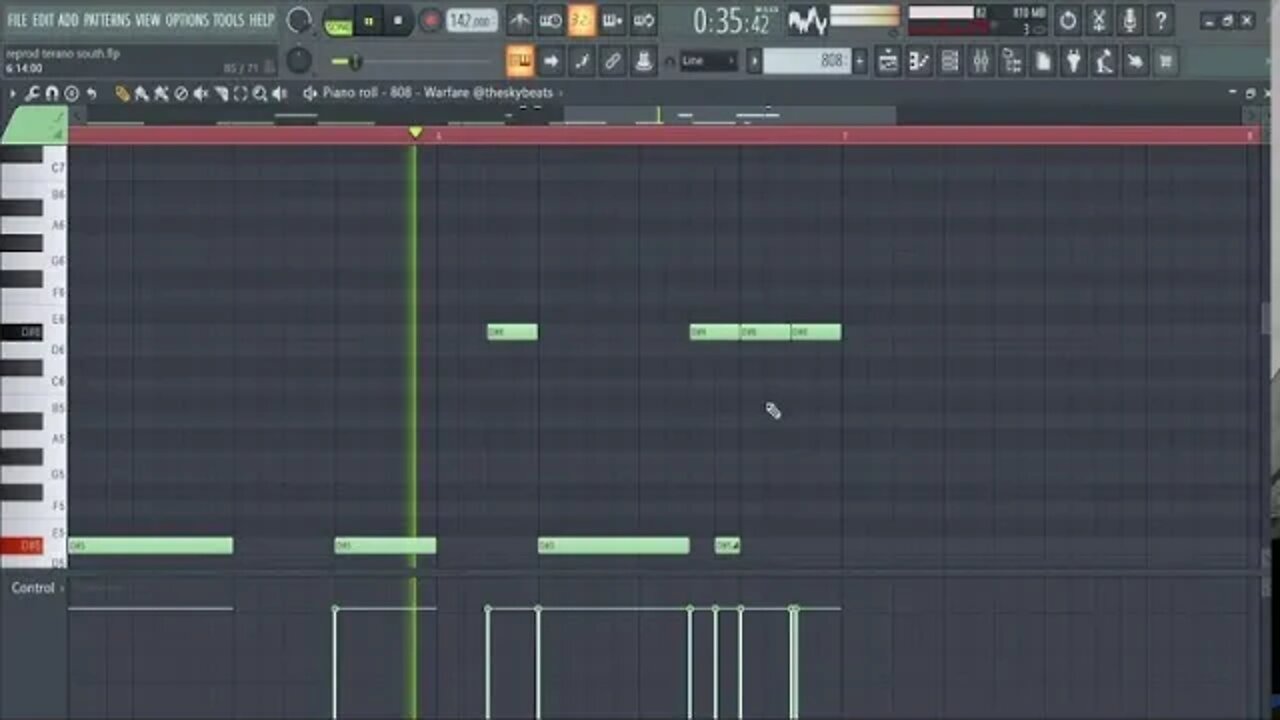Select the Draw pencil tool
Image resolution: width=1280 pixels, height=720 pixels.
tap(122, 93)
